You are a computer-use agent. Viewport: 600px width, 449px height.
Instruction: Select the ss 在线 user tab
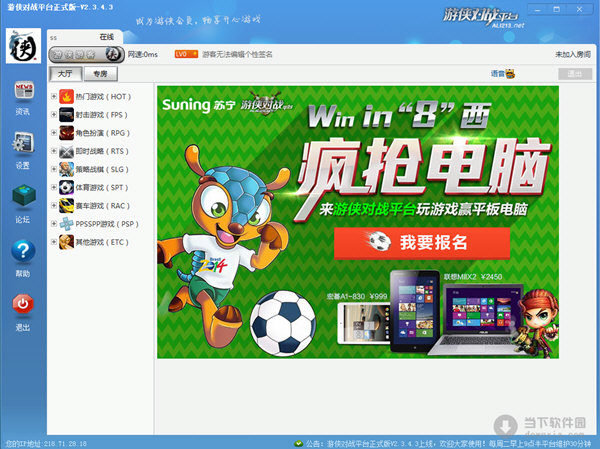(x=85, y=37)
